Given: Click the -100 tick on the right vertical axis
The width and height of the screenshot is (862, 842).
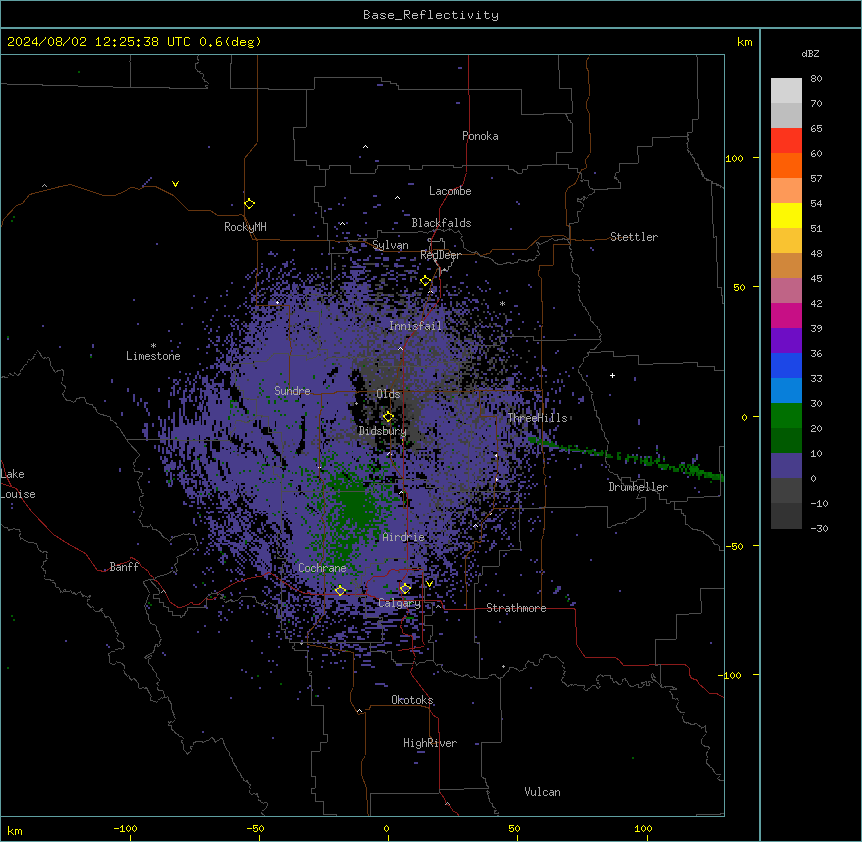Looking at the screenshot, I should pos(731,675).
